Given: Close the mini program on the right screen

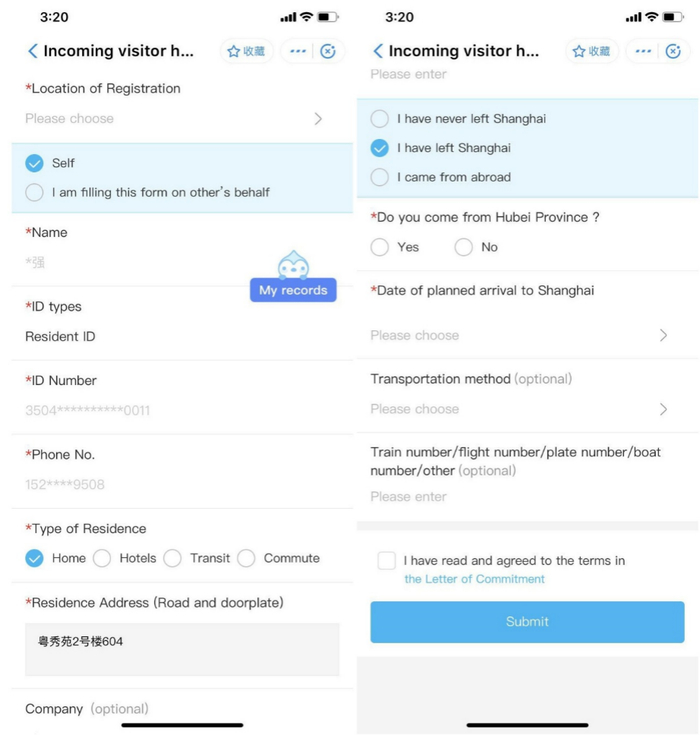Looking at the screenshot, I should click(673, 51).
